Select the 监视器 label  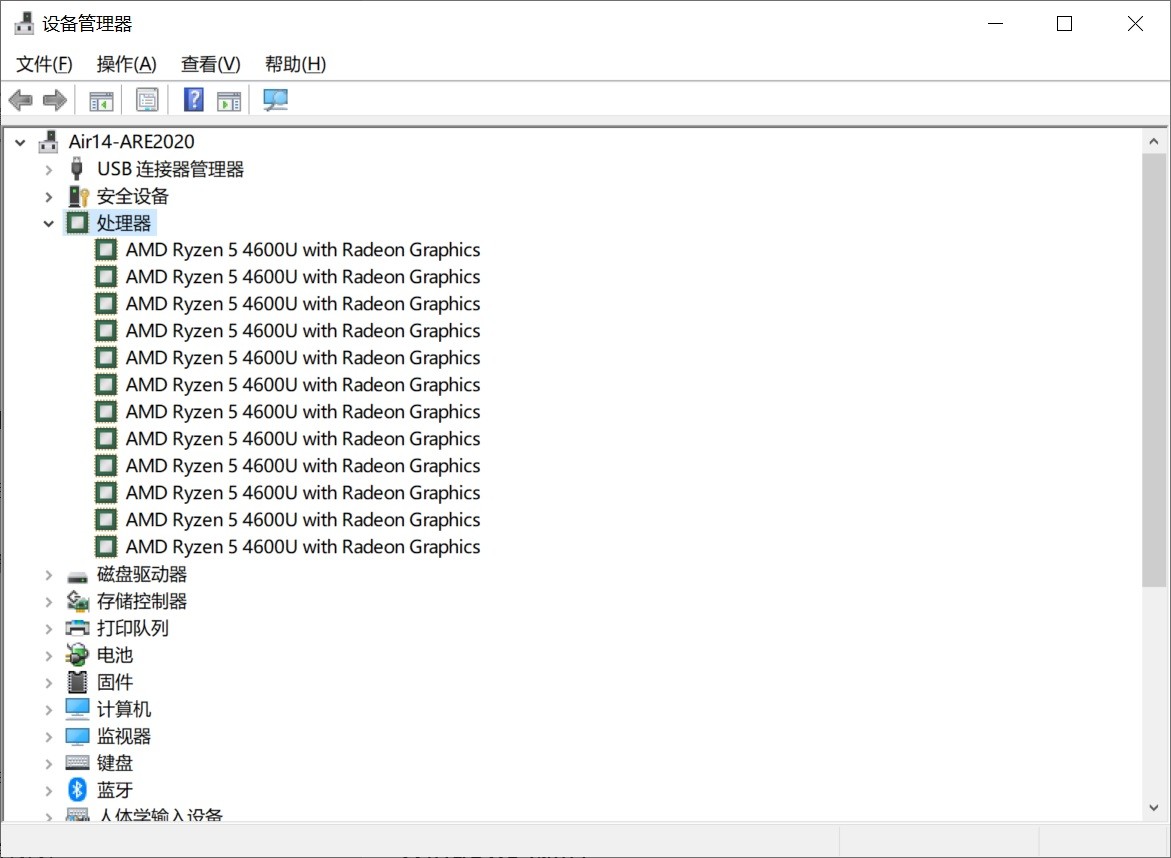coord(124,736)
